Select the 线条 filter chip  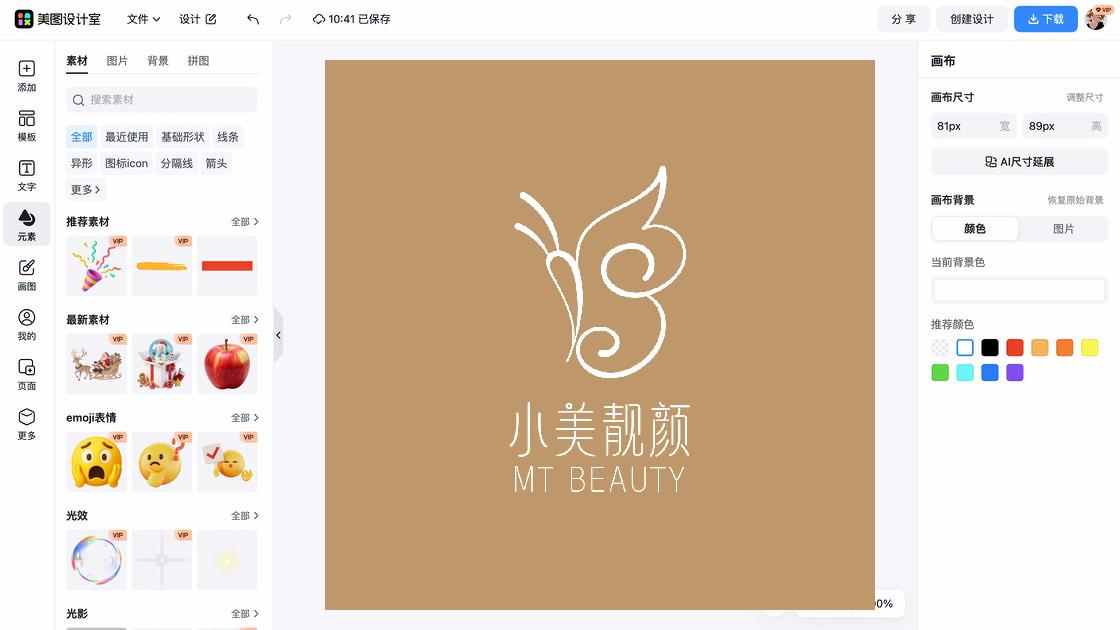[x=228, y=136]
